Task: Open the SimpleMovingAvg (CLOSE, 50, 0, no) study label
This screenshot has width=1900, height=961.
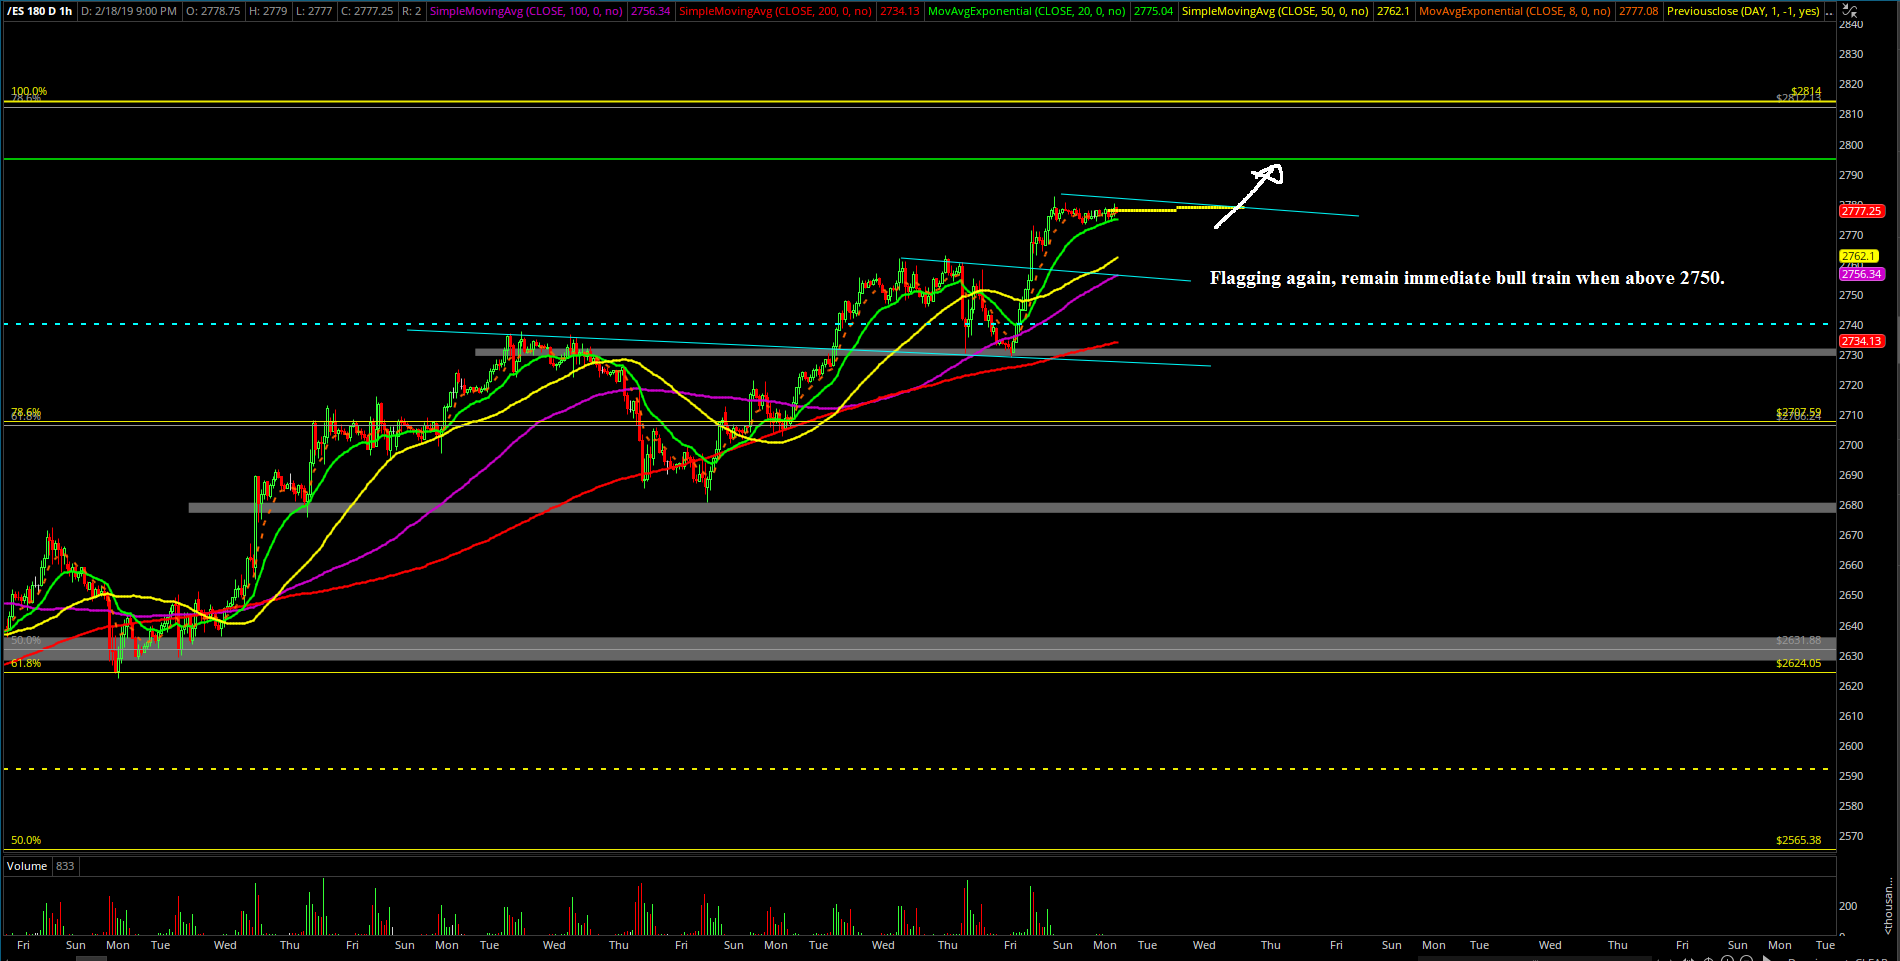Action: point(1275,11)
